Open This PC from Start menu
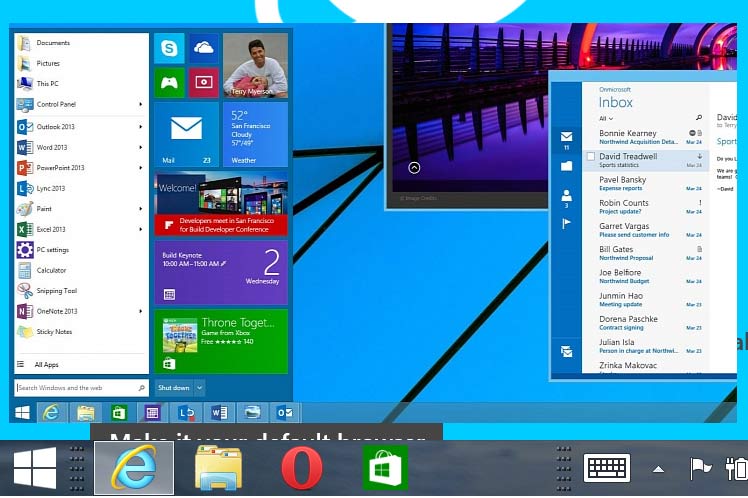748x498 pixels. 47,84
